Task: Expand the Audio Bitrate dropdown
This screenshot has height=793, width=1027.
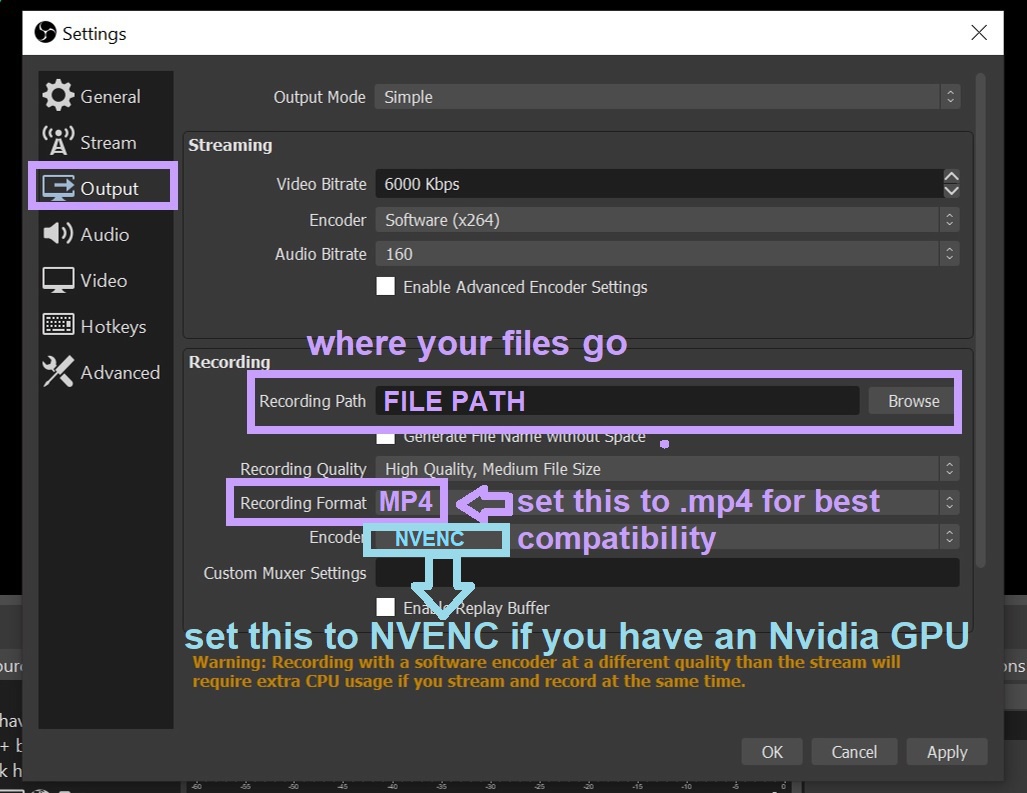Action: 666,254
